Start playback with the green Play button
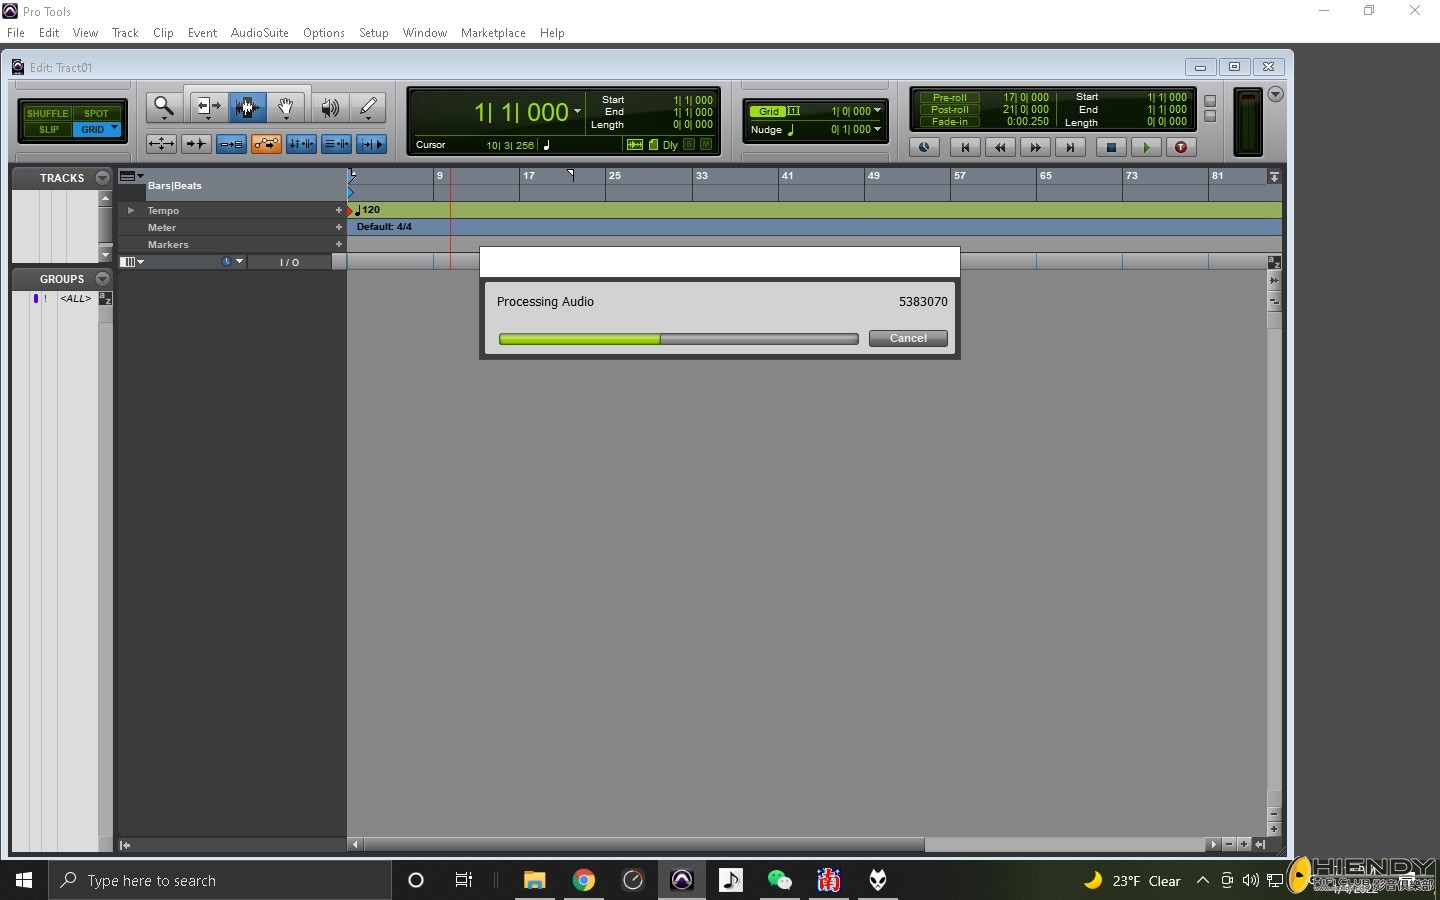This screenshot has width=1440, height=900. 1146,147
